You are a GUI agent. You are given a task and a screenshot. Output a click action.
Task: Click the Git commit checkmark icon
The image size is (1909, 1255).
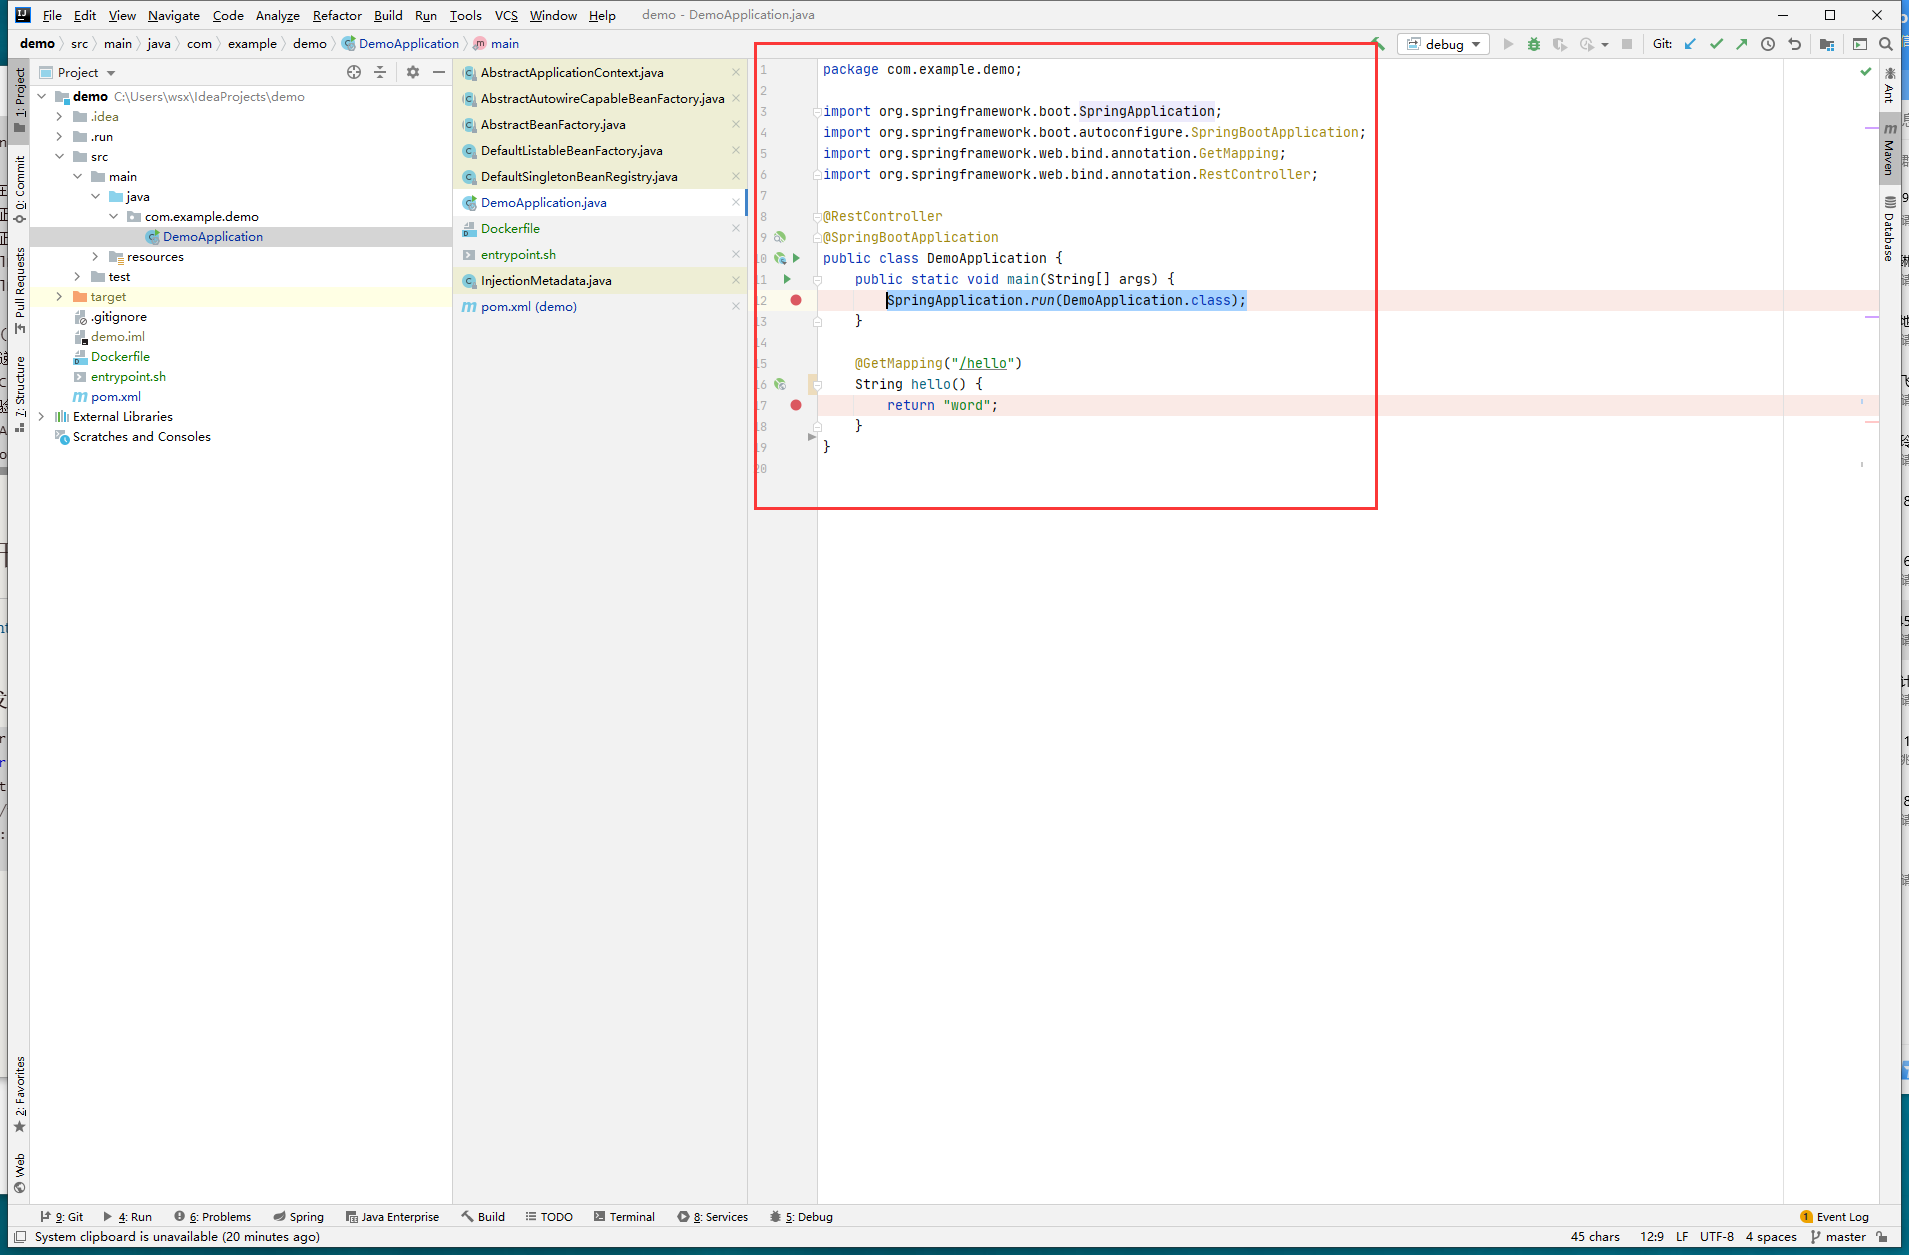point(1716,44)
